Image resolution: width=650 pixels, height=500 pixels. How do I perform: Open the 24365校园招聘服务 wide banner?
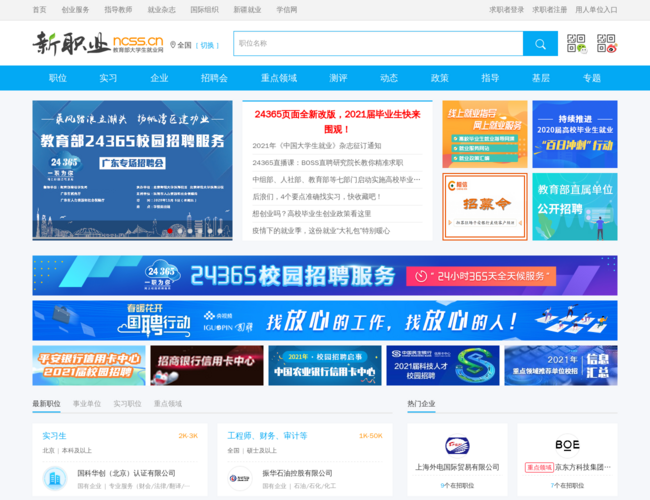325,275
